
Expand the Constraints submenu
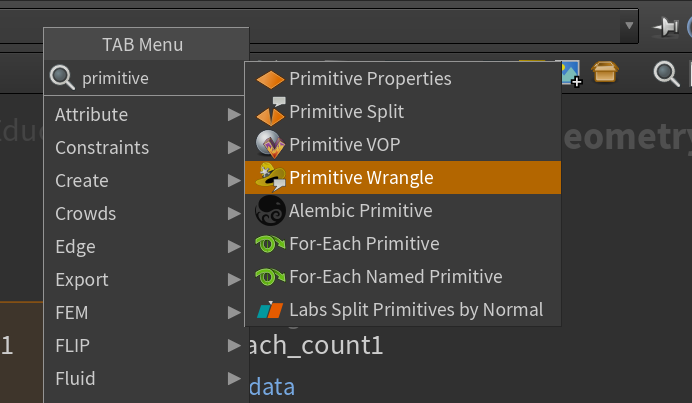click(x=144, y=147)
